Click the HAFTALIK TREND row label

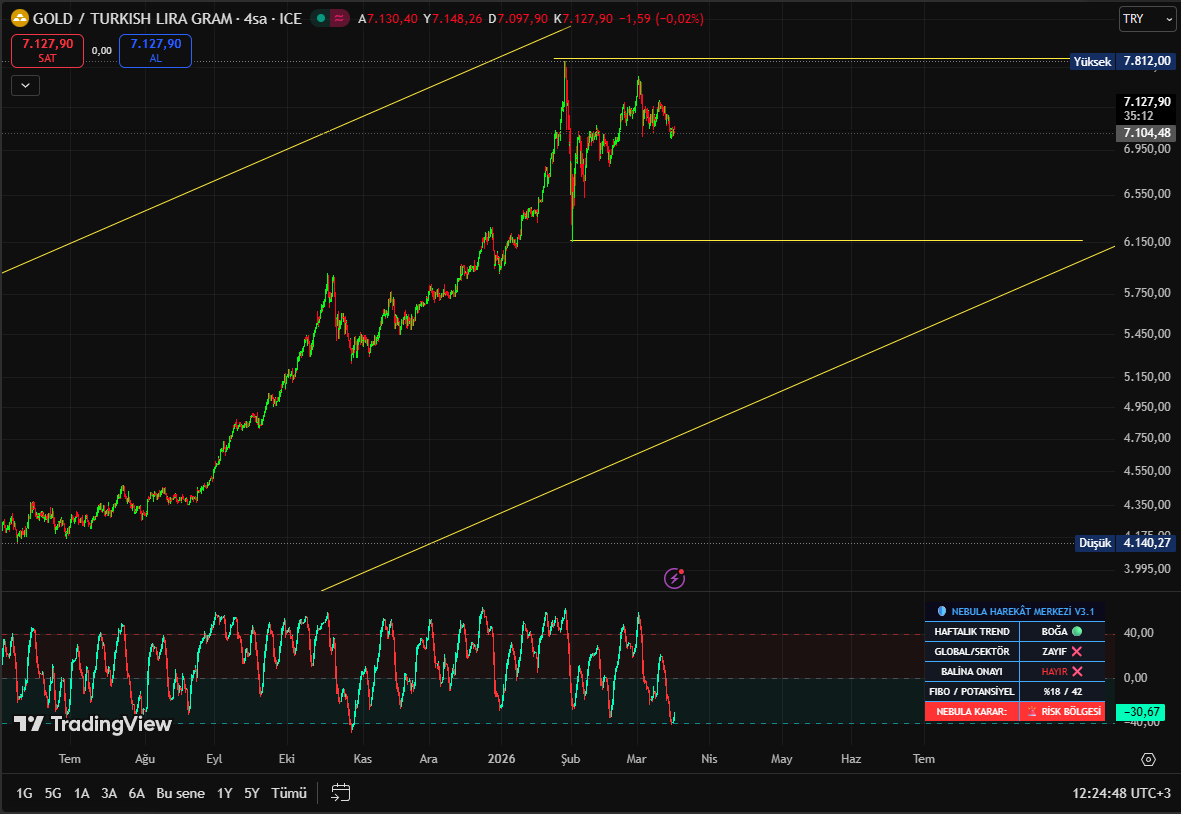(972, 632)
